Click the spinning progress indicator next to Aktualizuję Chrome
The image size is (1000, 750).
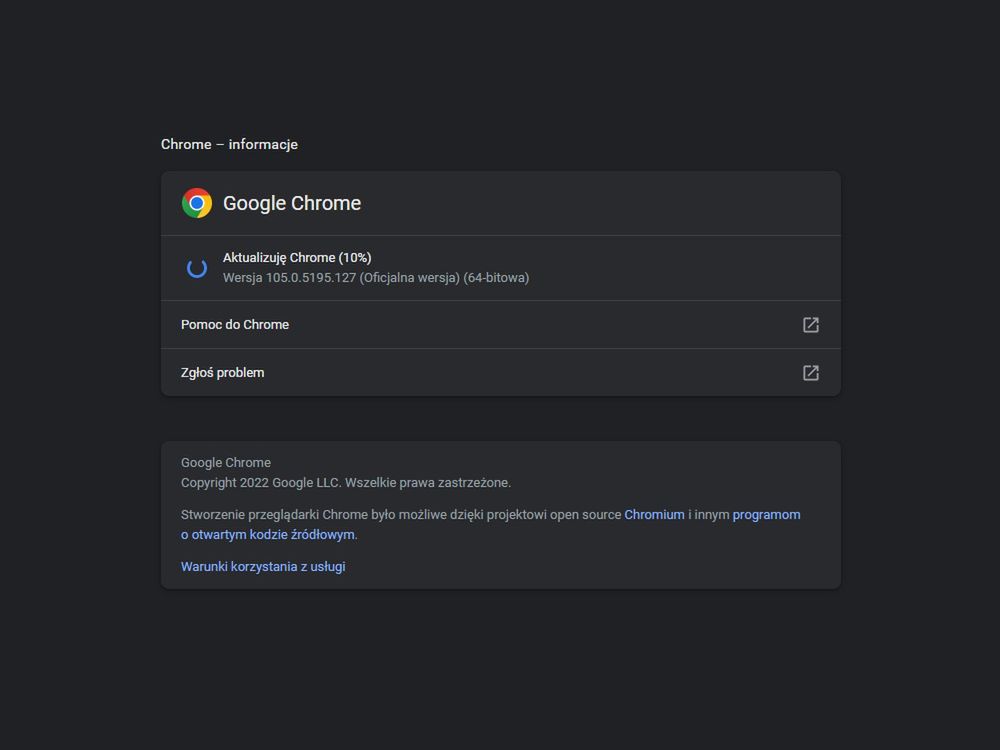197,267
